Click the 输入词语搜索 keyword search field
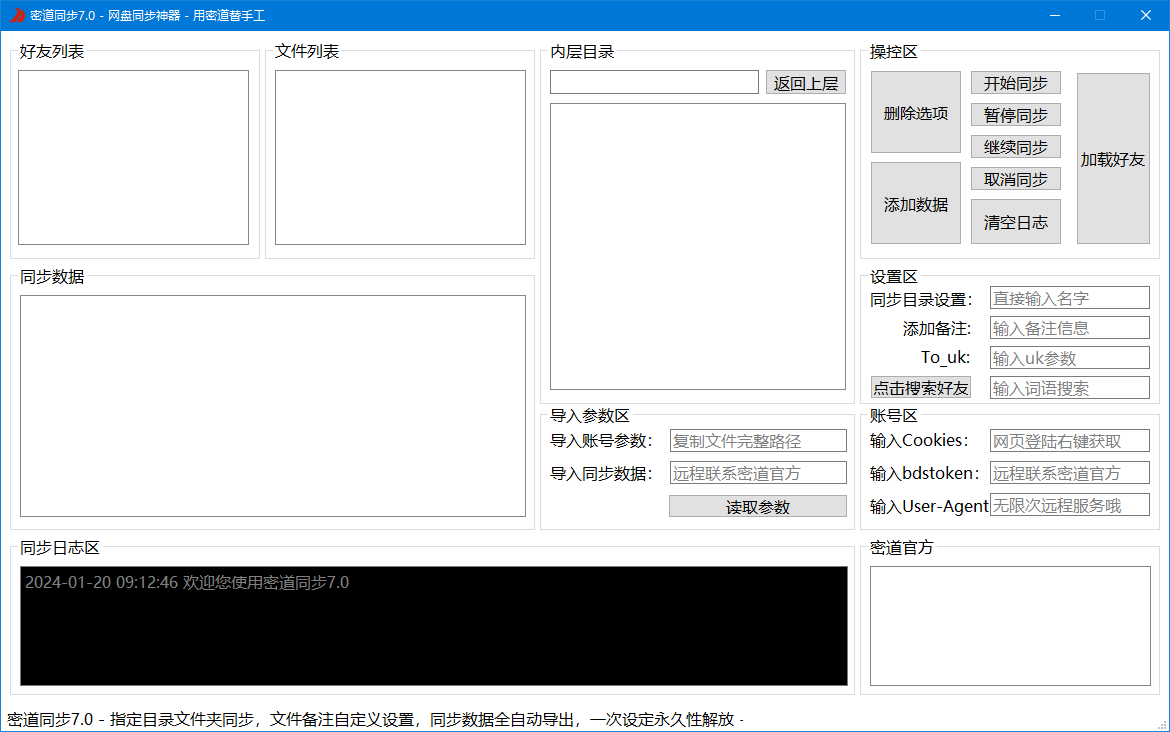The image size is (1170, 732). pos(1069,387)
